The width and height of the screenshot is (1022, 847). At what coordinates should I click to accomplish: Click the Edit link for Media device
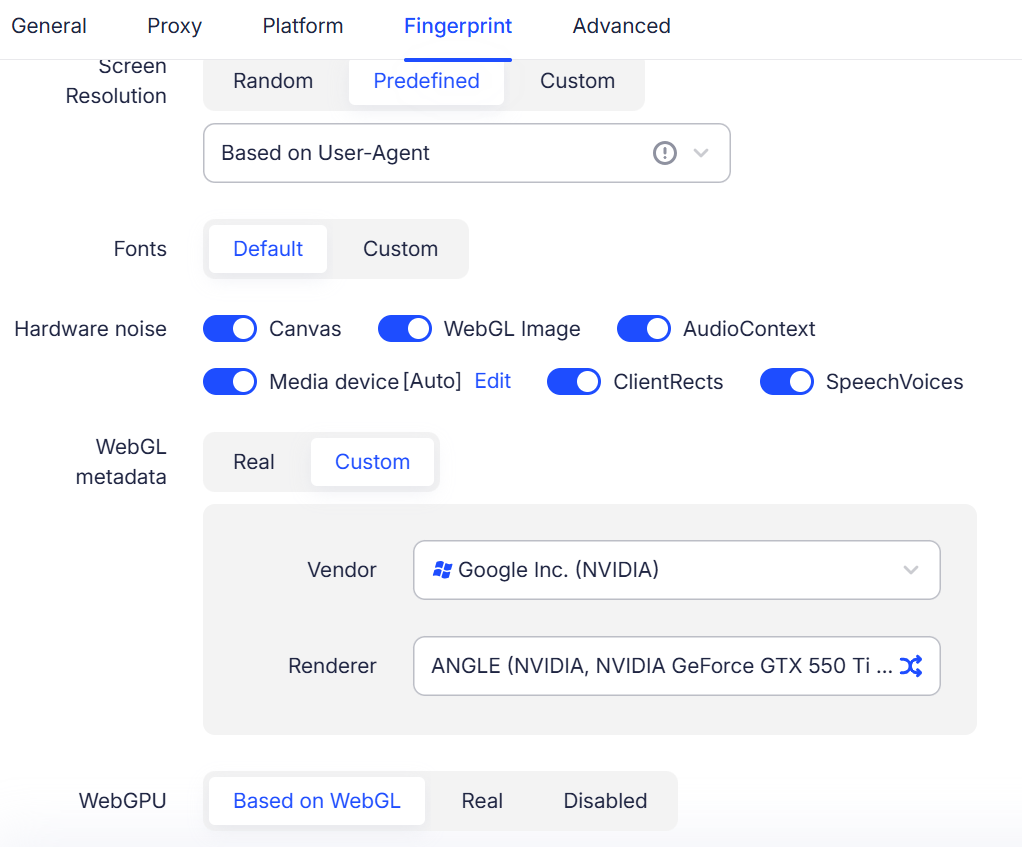[x=492, y=381]
